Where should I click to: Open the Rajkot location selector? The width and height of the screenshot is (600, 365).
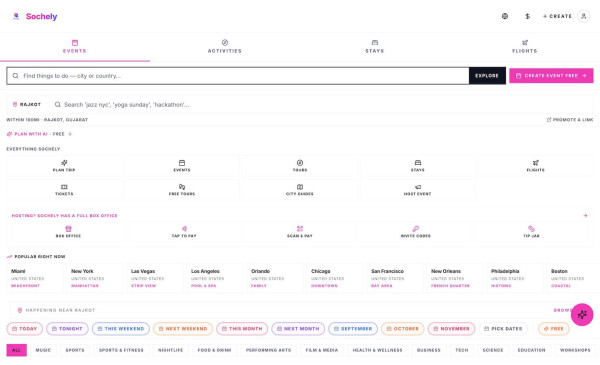click(27, 104)
